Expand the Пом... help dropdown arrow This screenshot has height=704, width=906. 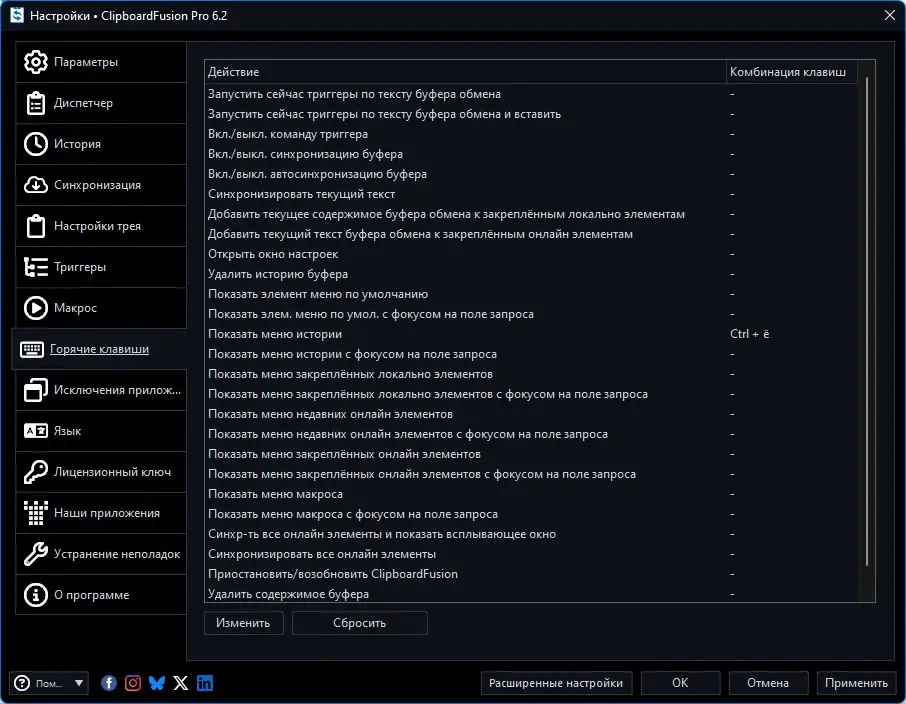click(79, 683)
